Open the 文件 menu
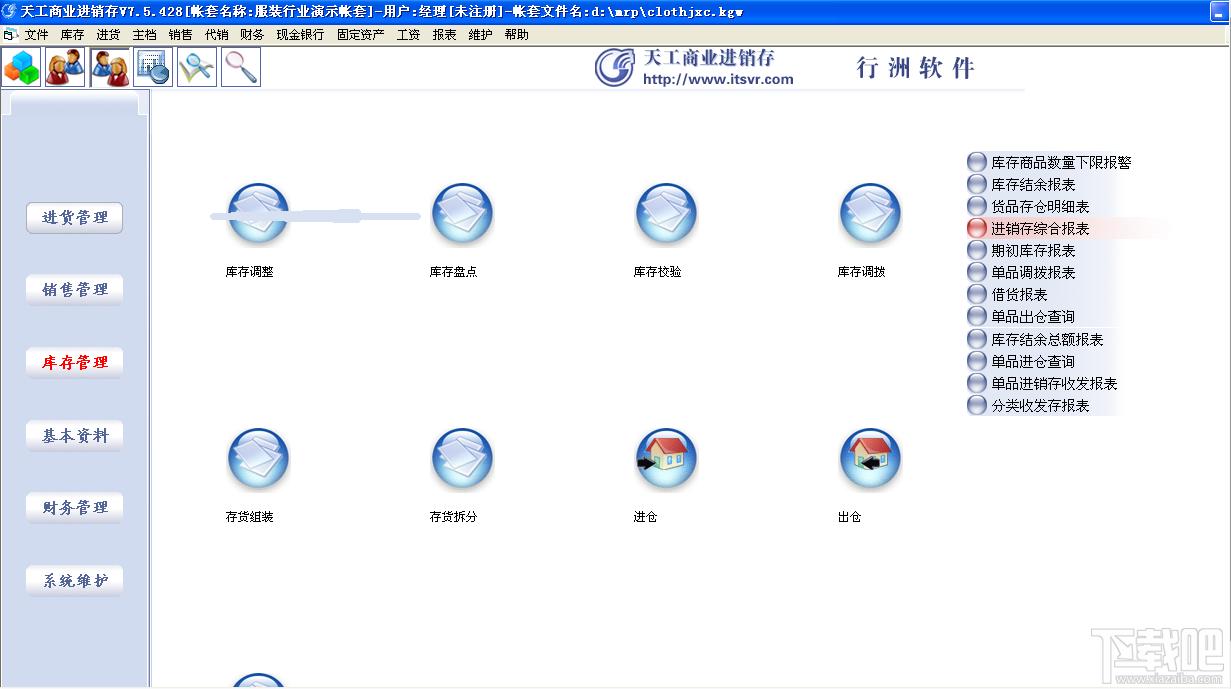 click(x=36, y=34)
